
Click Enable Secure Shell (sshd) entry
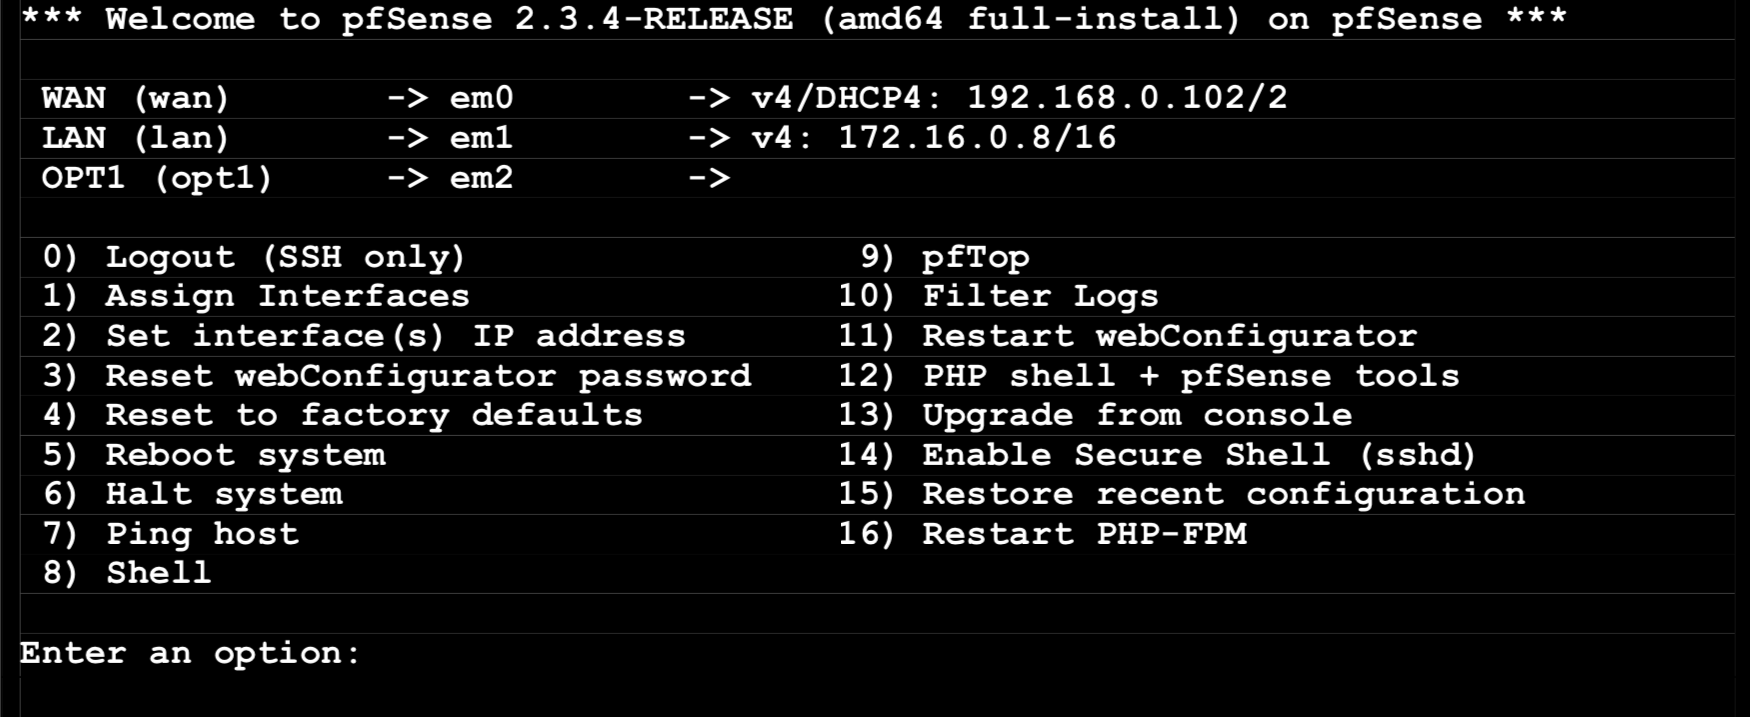click(x=1158, y=455)
